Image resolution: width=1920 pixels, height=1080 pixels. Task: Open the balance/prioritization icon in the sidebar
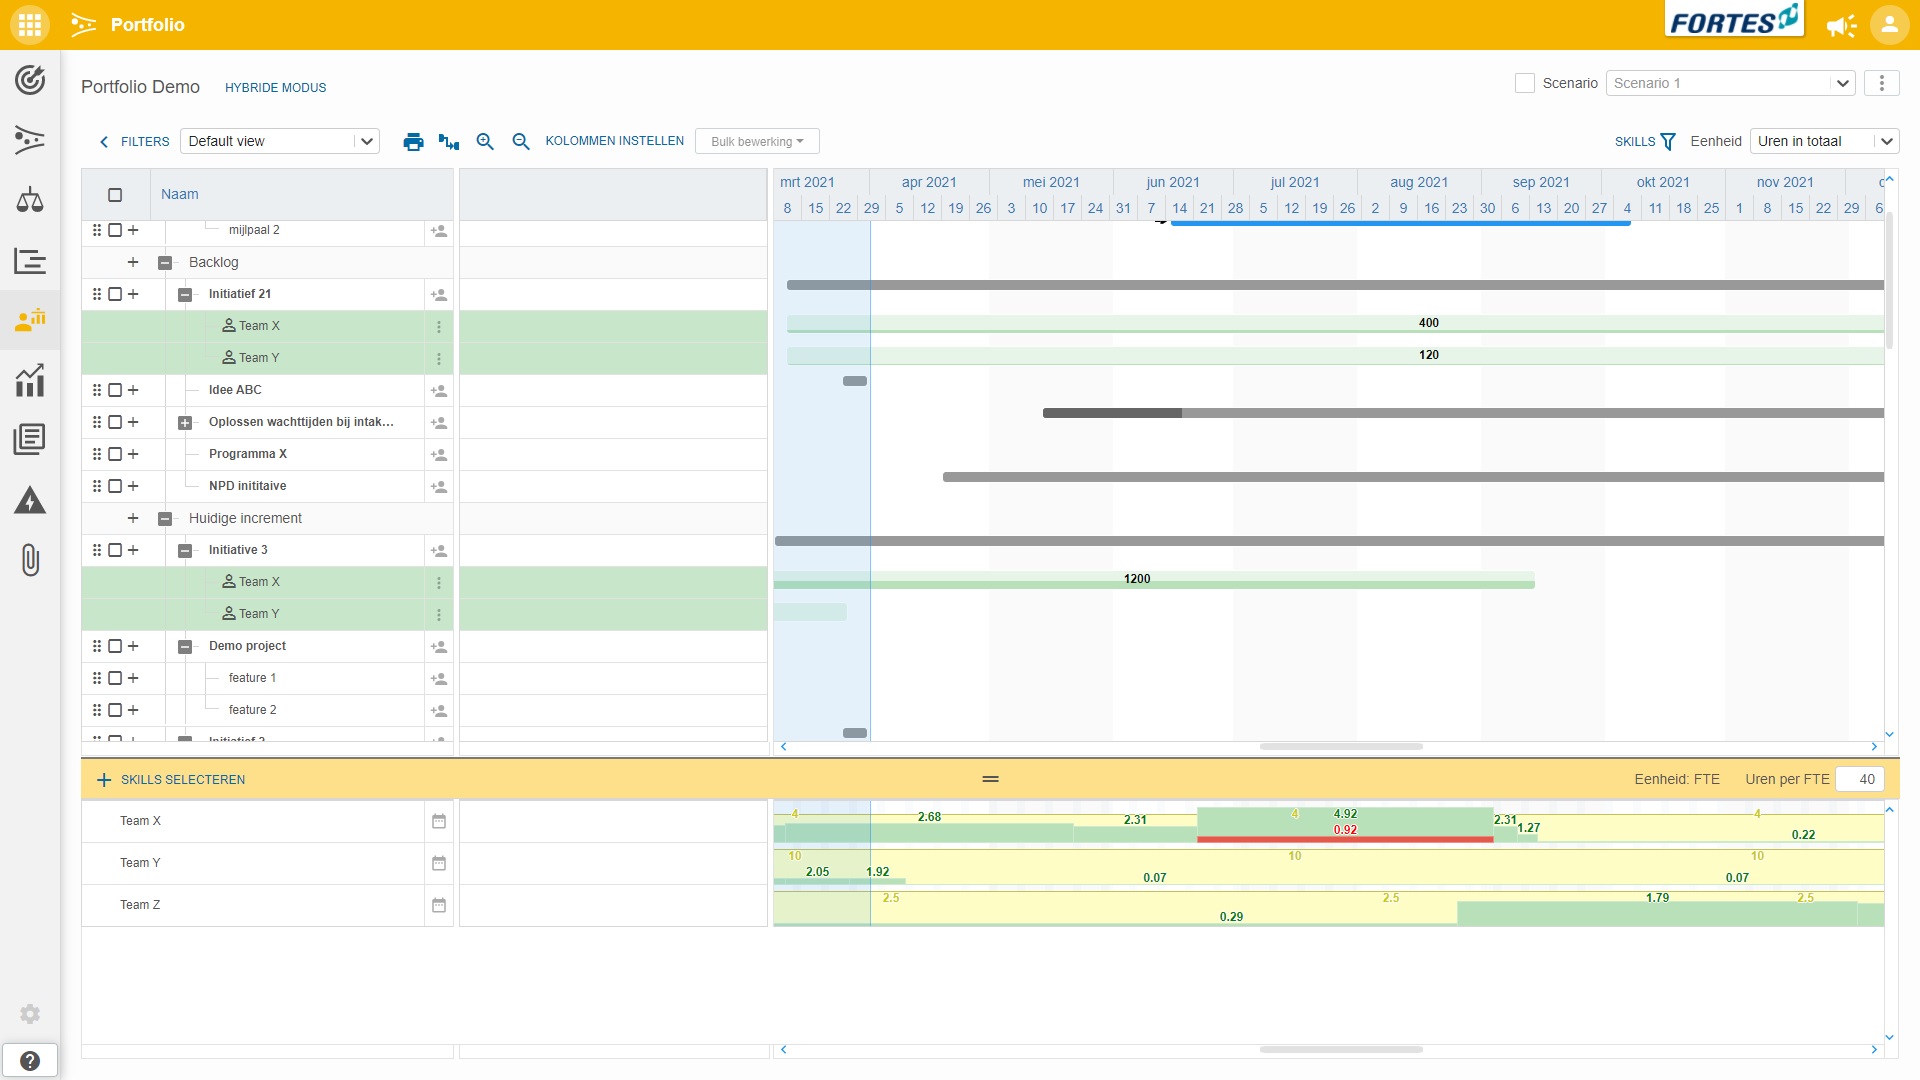30,200
